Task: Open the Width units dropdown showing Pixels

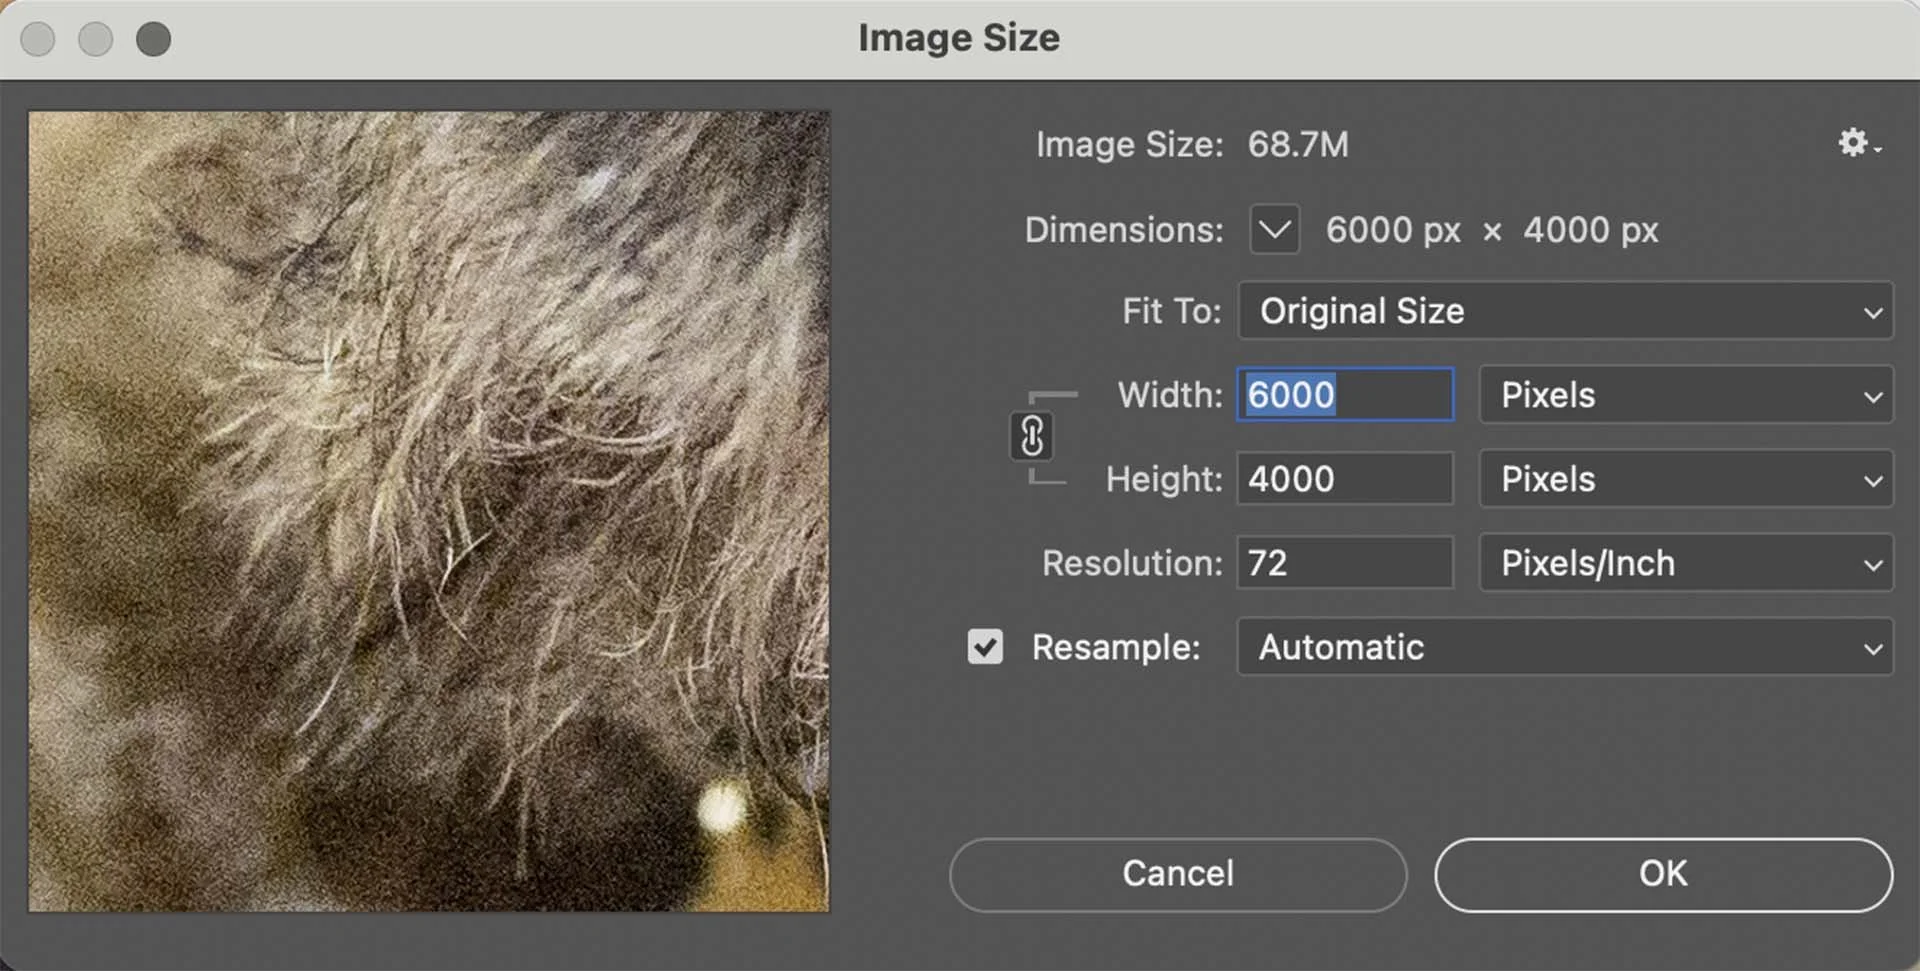Action: pyautogui.click(x=1684, y=395)
